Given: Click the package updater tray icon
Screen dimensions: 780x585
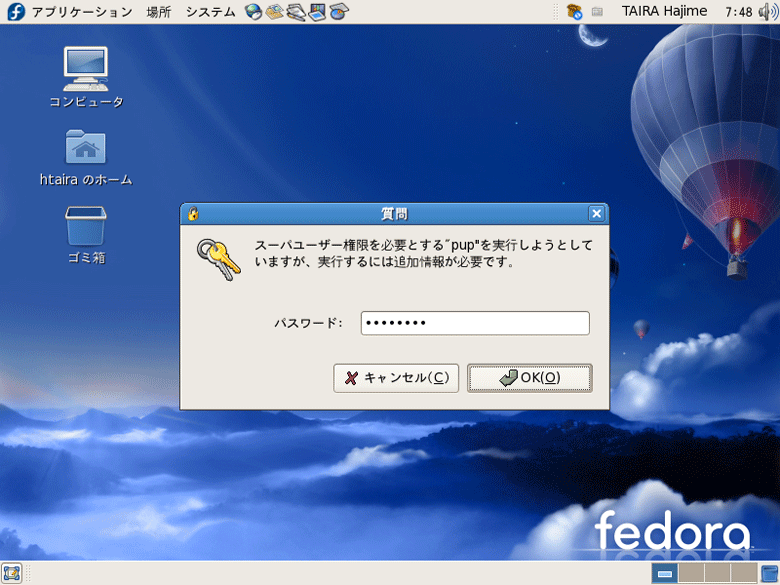Looking at the screenshot, I should [574, 12].
